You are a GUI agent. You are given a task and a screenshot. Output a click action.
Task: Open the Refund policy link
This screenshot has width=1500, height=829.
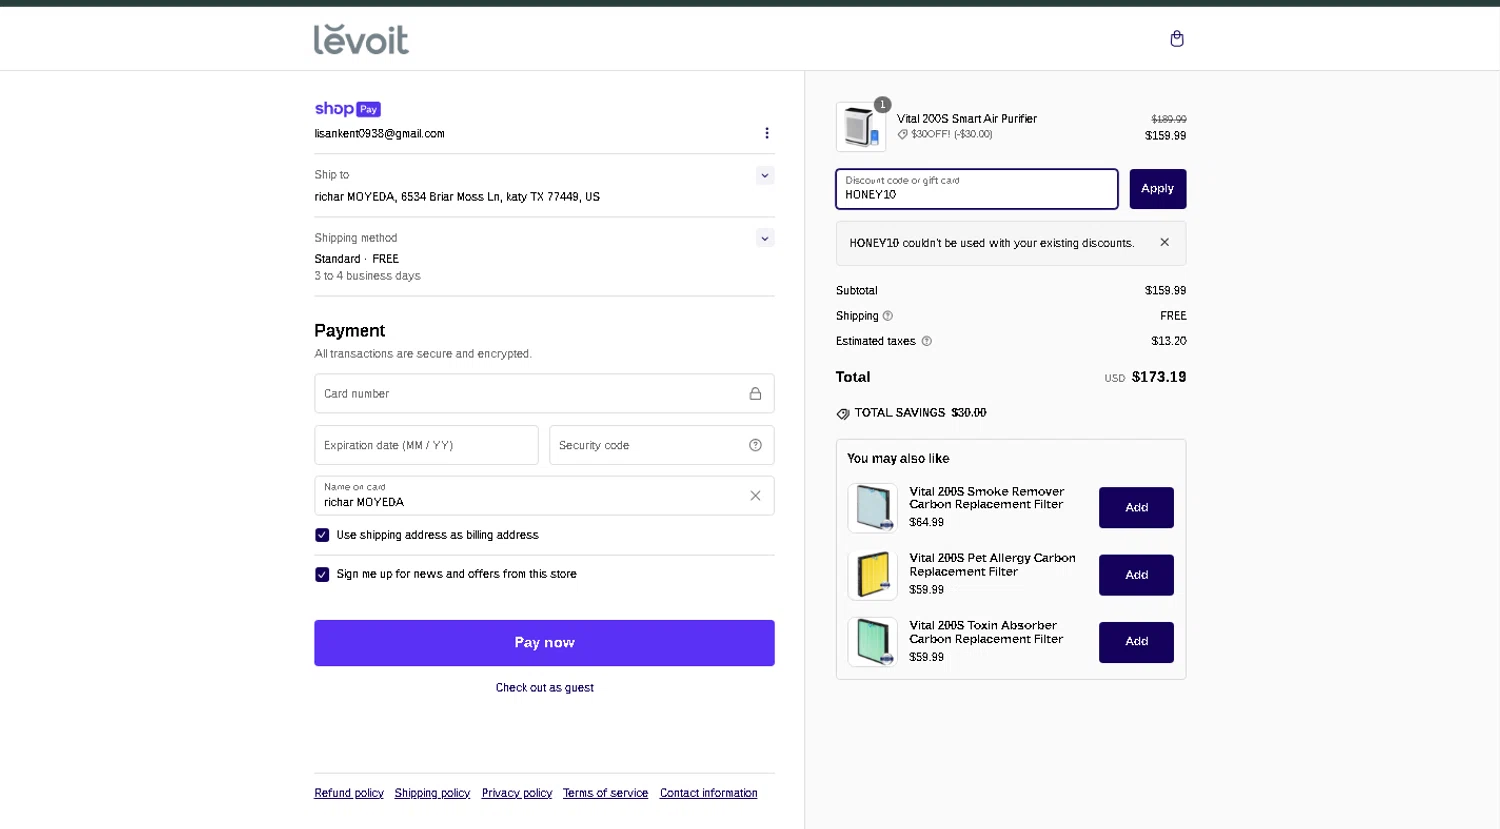coord(349,793)
